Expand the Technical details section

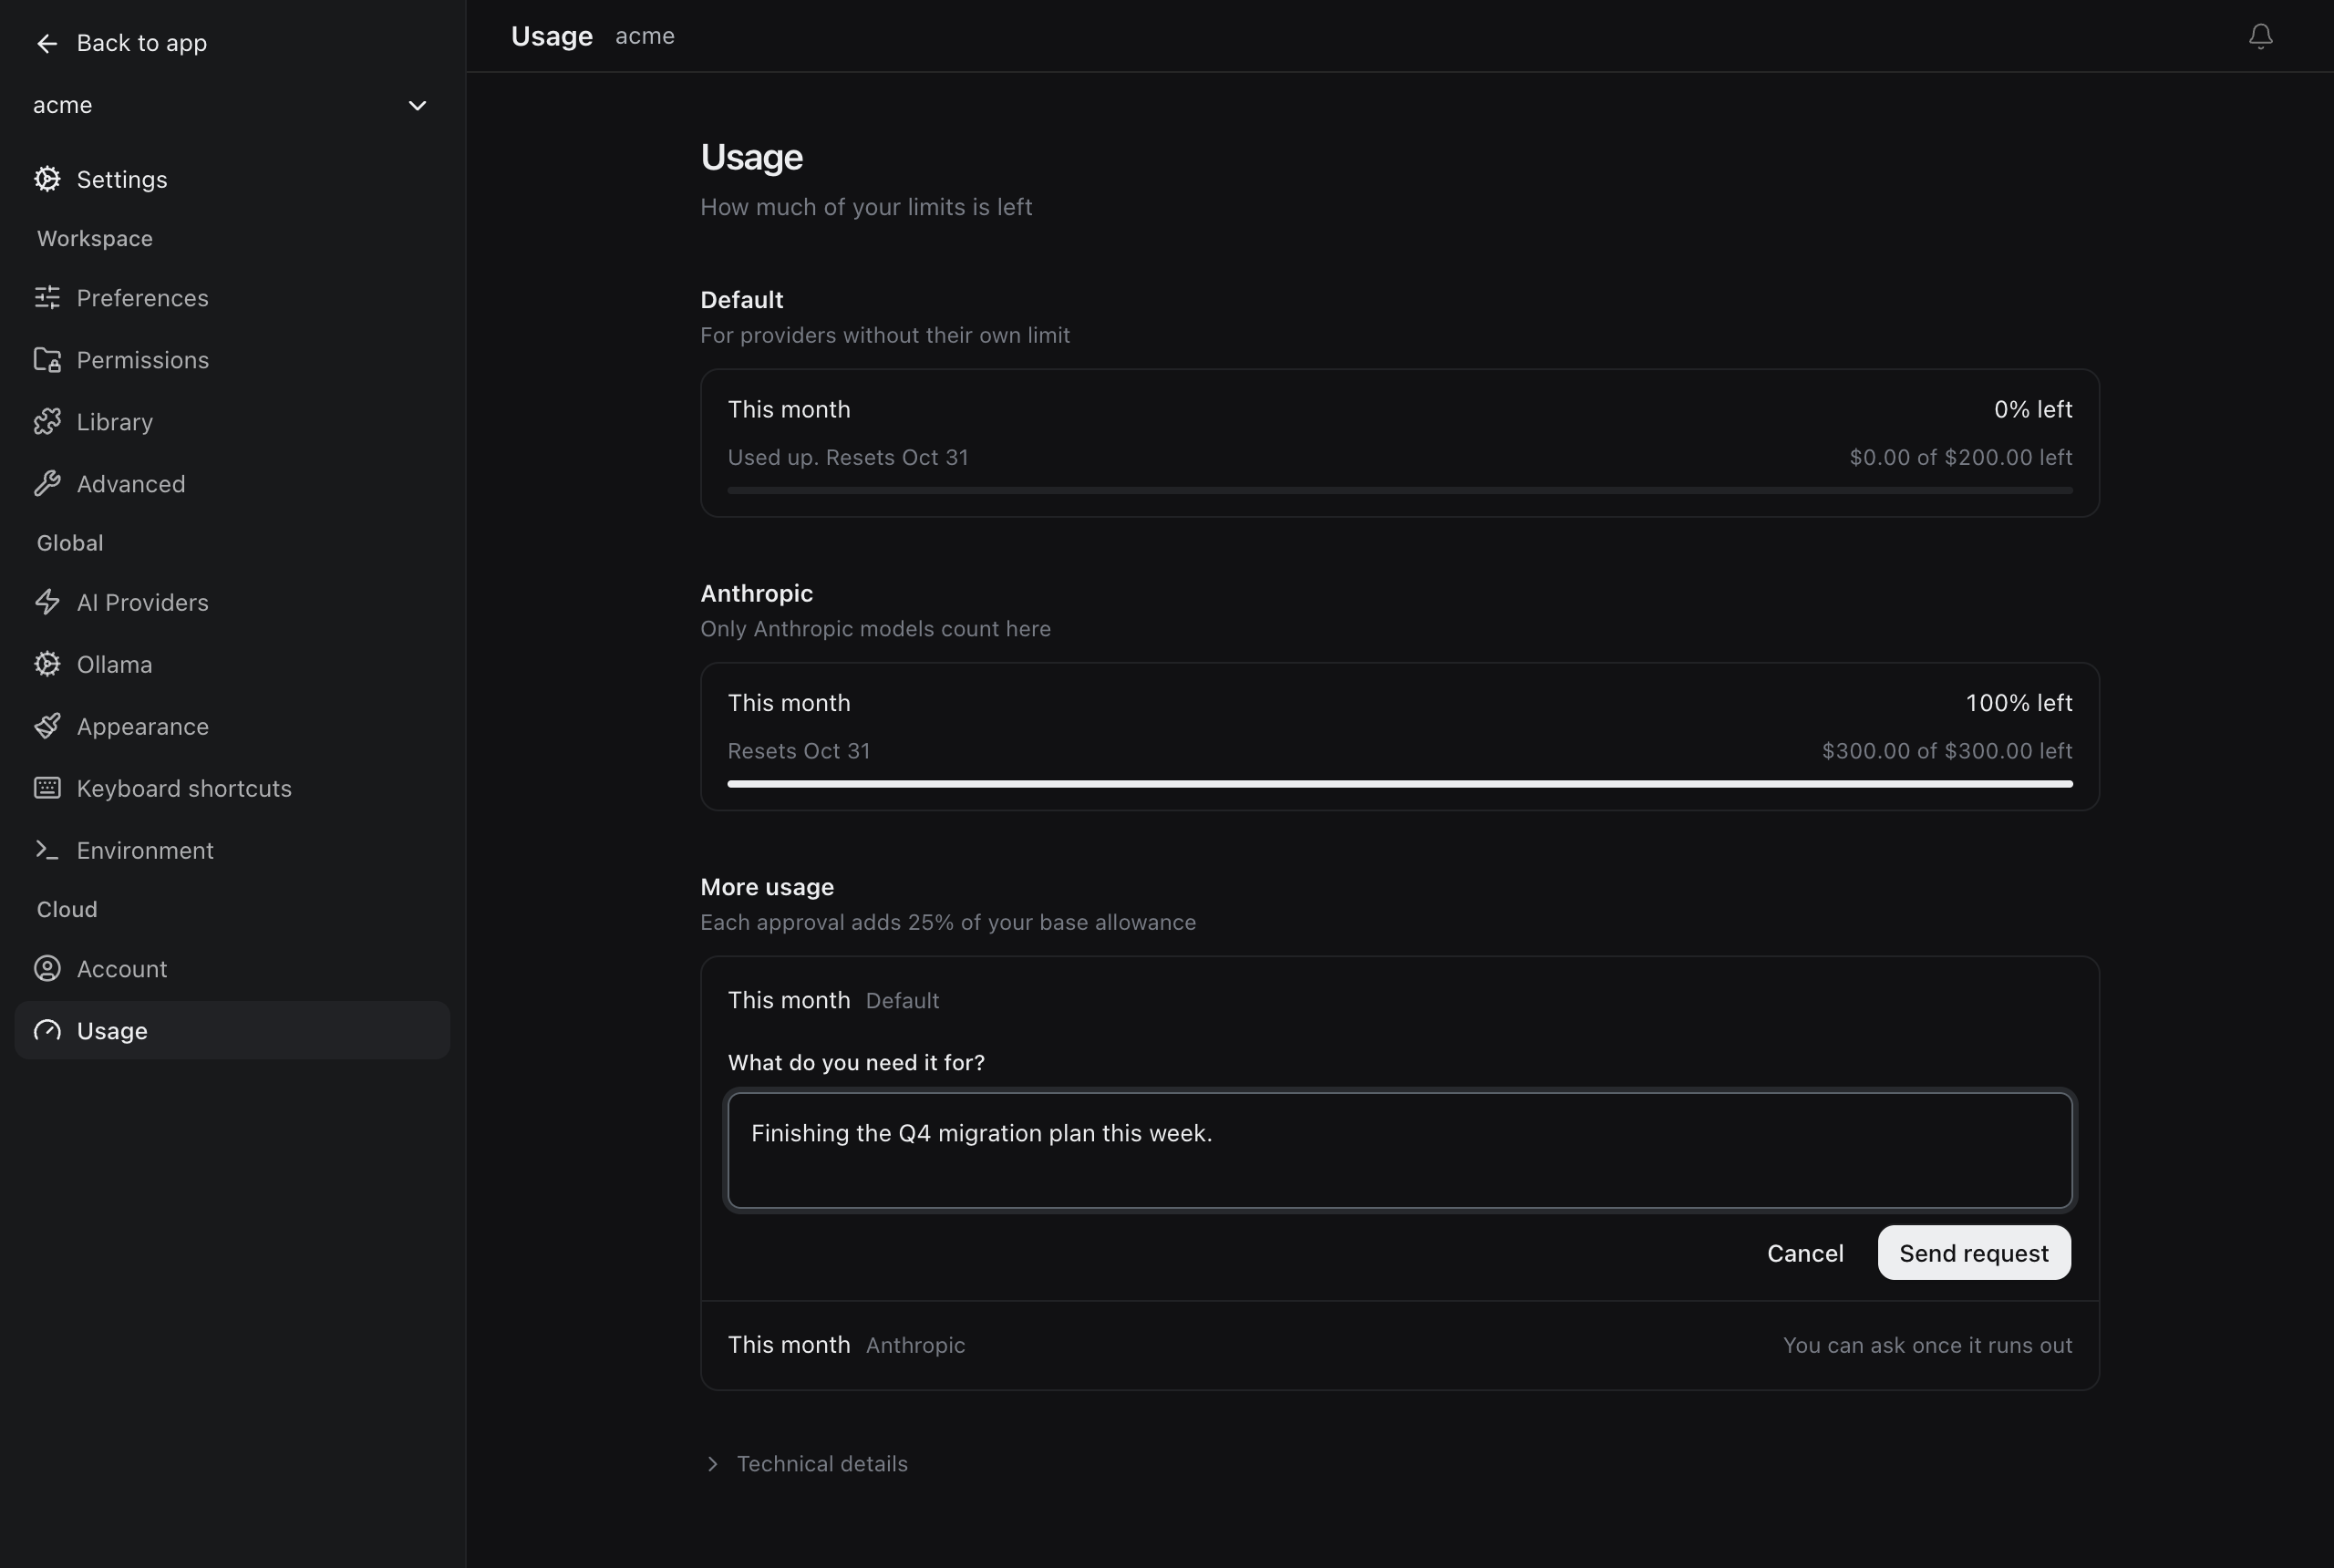point(806,1464)
